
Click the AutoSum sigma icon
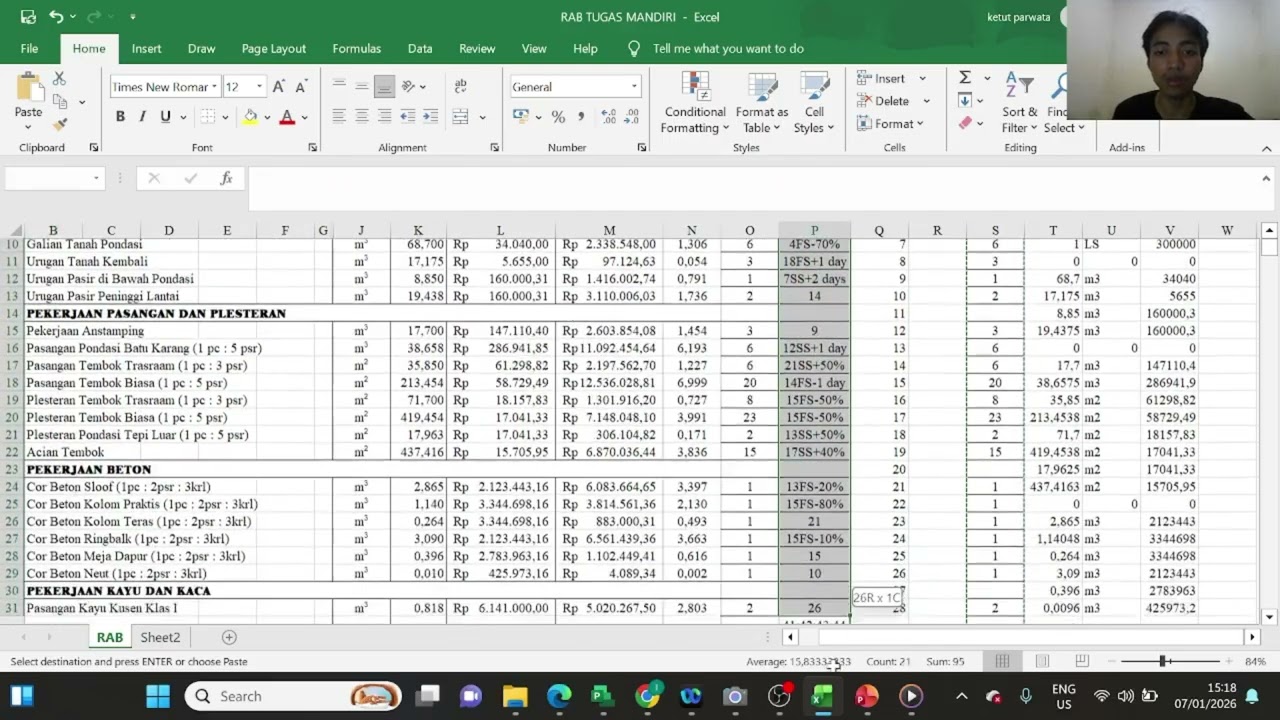click(965, 77)
